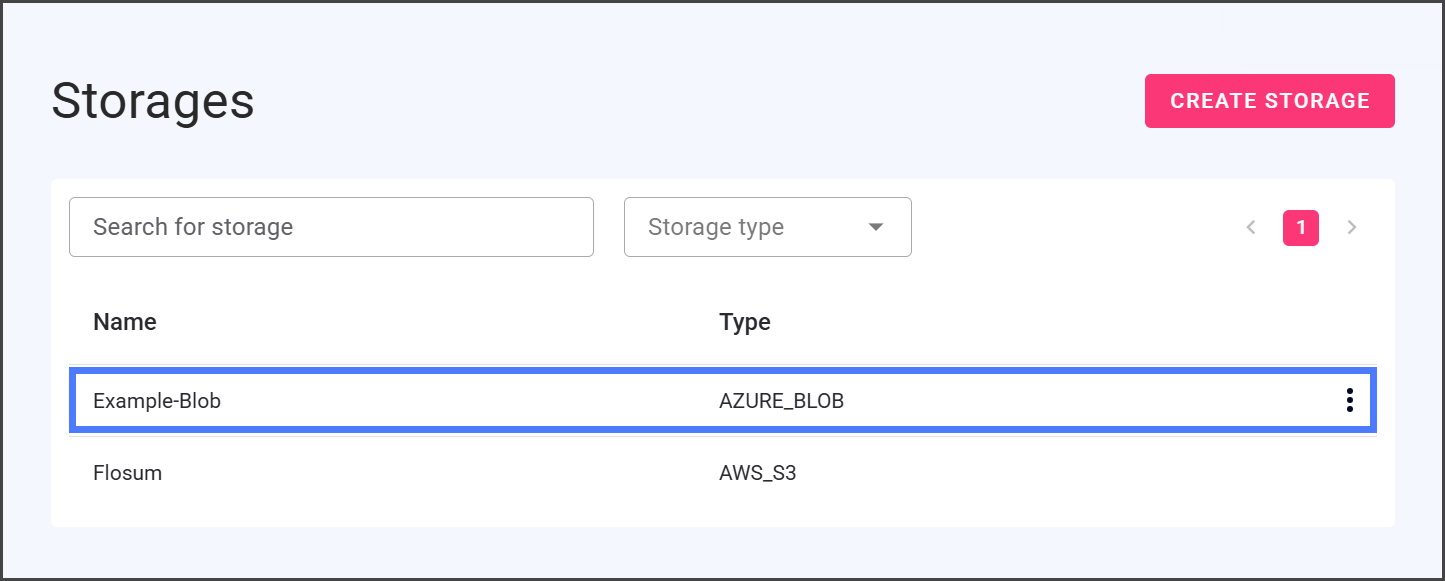Go to the previous page chevron

pyautogui.click(x=1251, y=228)
